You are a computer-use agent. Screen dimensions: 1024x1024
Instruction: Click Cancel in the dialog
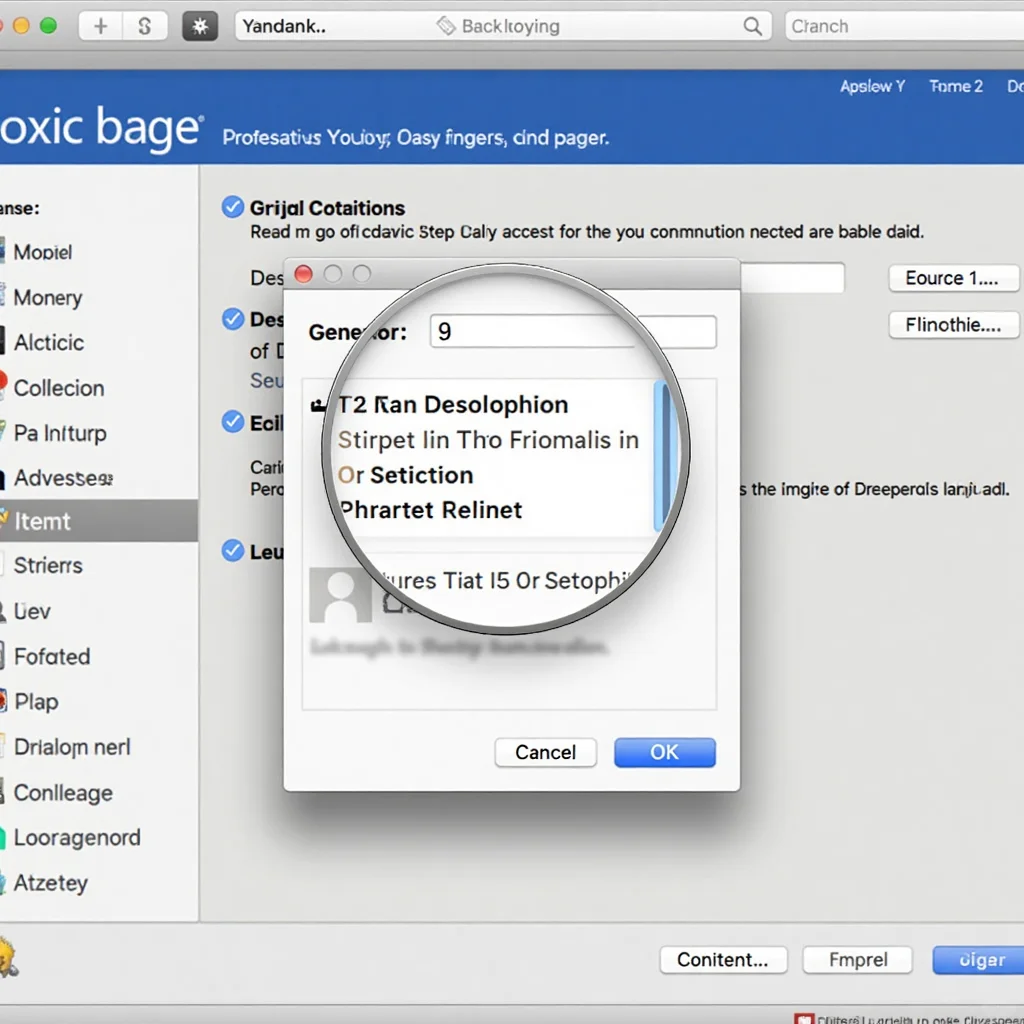pyautogui.click(x=545, y=752)
